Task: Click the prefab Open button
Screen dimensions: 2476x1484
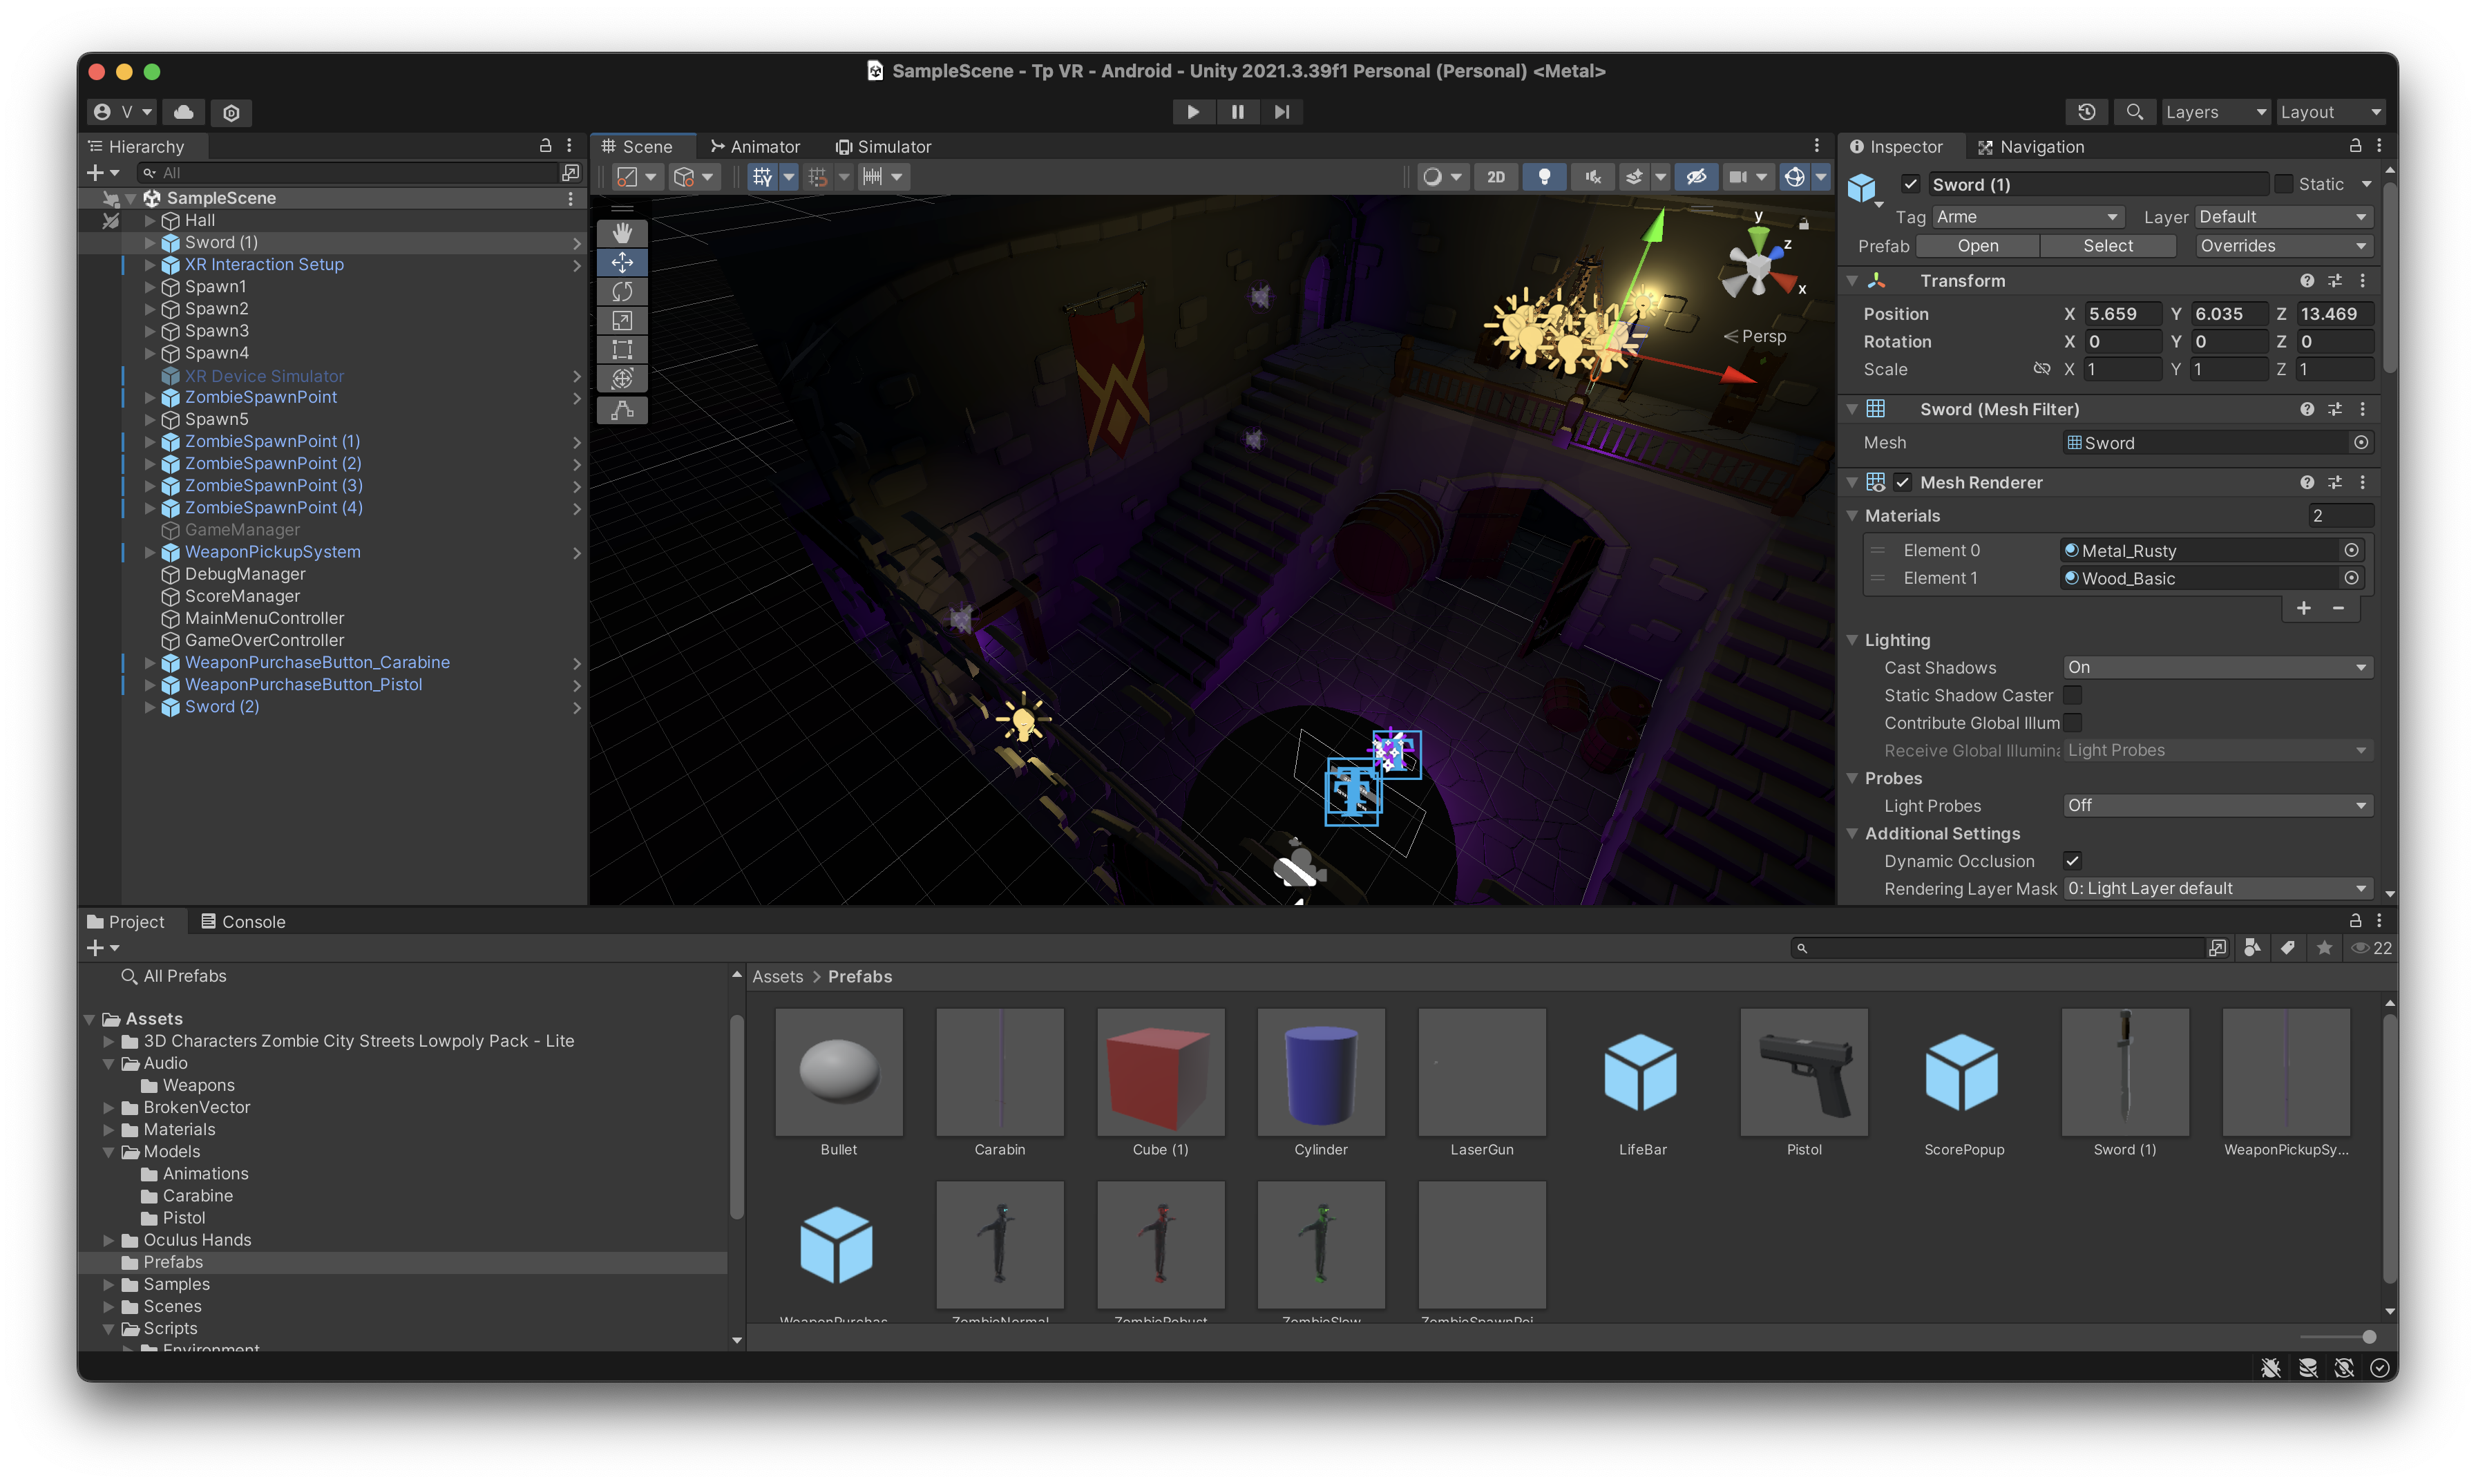Action: pos(1977,245)
